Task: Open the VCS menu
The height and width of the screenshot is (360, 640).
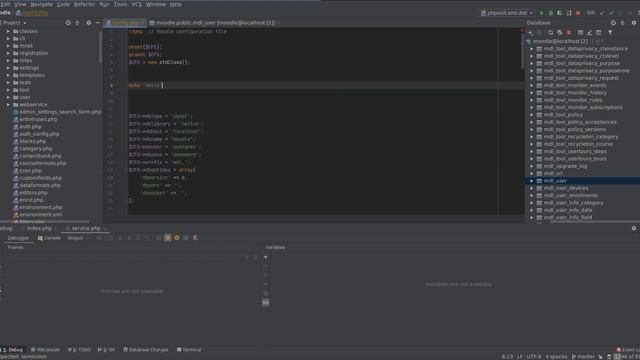Action: pyautogui.click(x=136, y=4)
